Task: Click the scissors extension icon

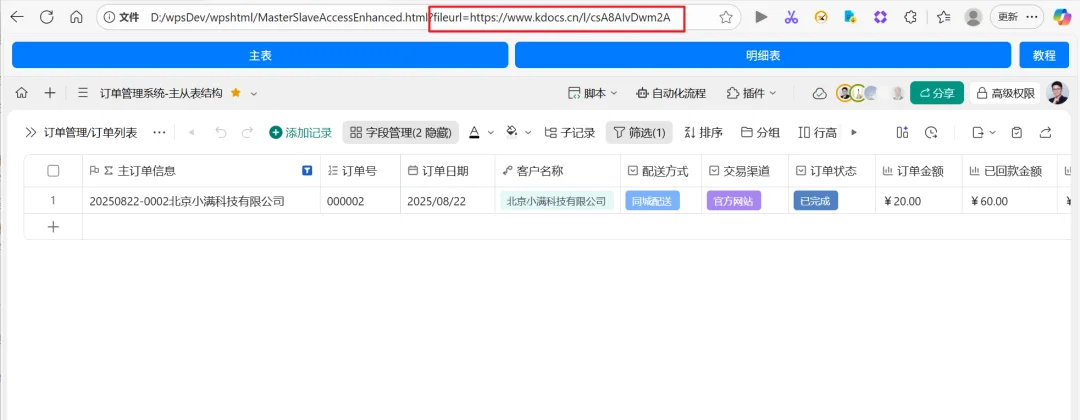Action: tap(791, 17)
